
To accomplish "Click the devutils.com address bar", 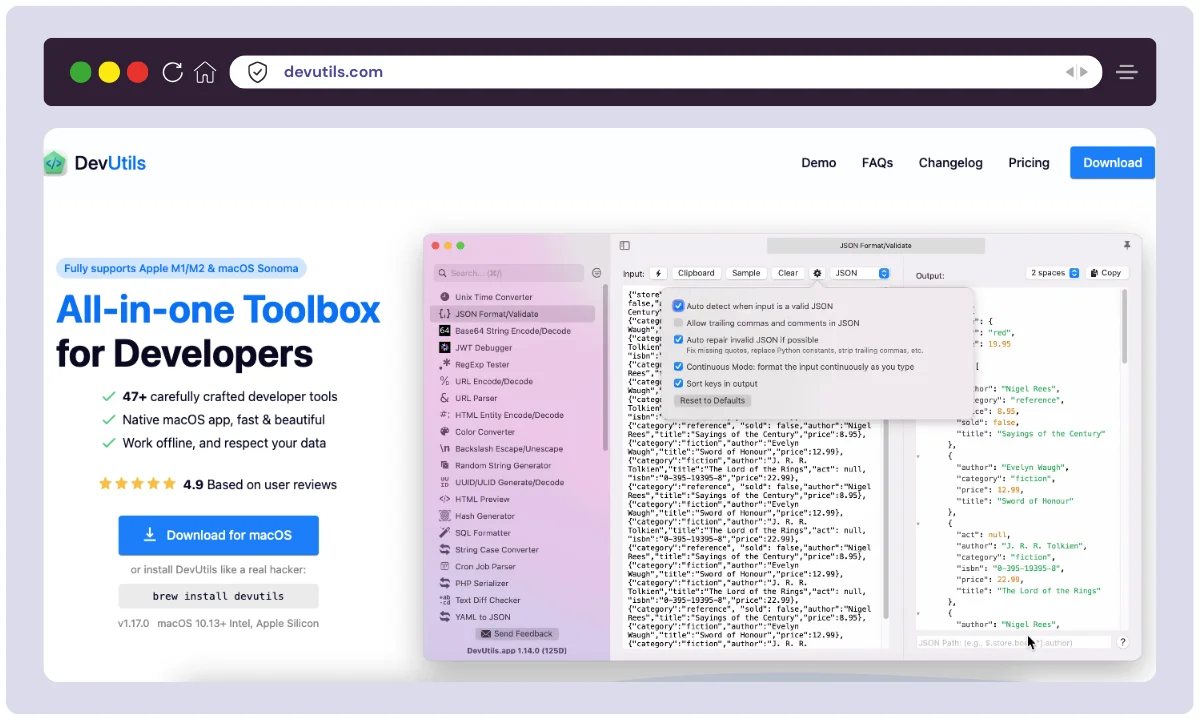I will pos(666,72).
